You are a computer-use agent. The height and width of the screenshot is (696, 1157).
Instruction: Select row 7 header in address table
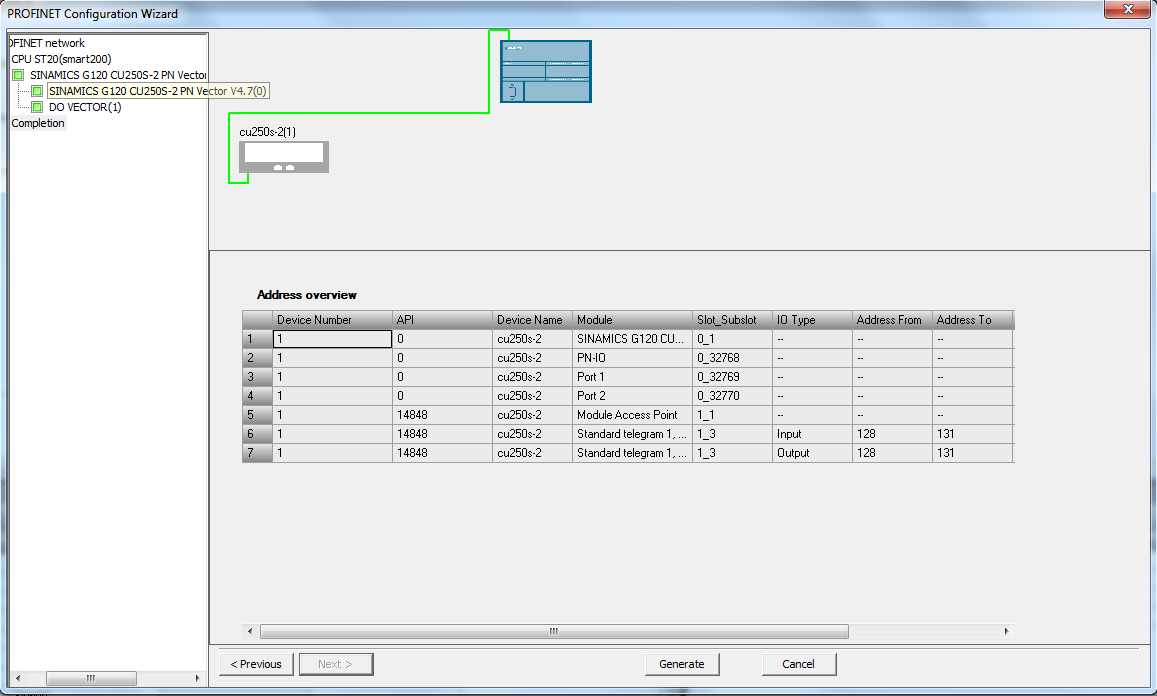258,453
